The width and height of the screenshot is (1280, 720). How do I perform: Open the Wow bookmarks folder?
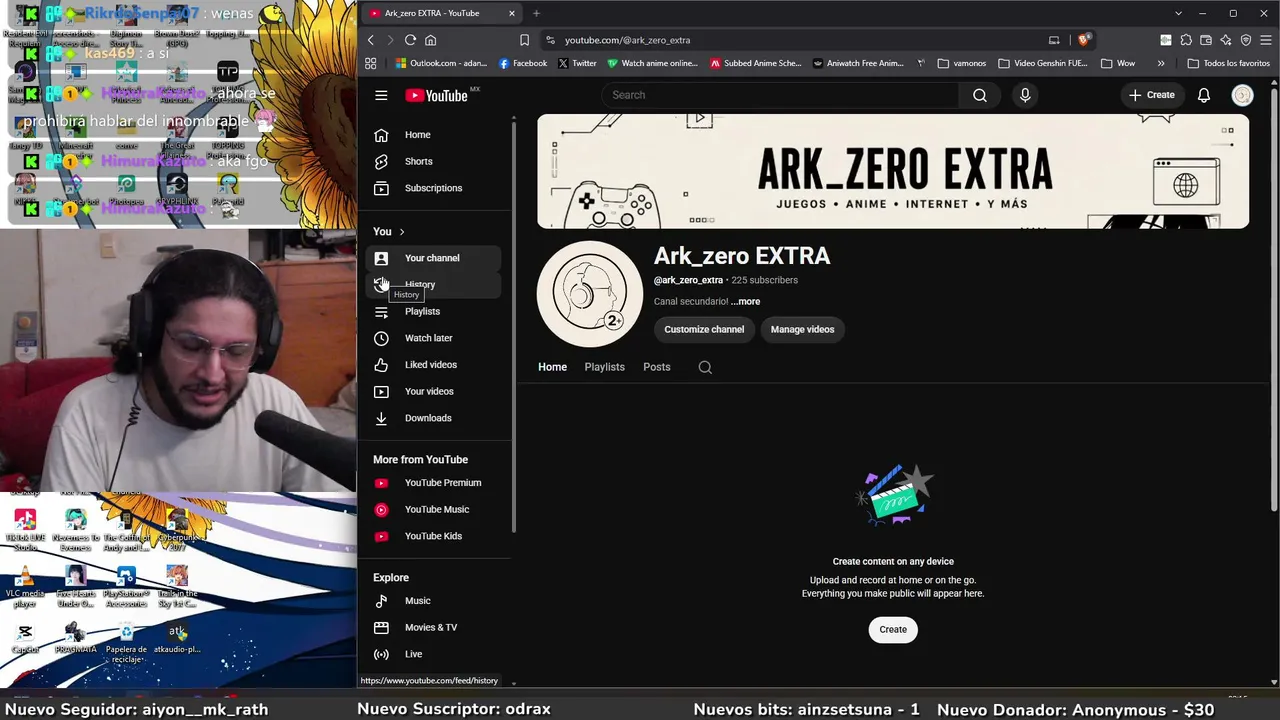1118,63
